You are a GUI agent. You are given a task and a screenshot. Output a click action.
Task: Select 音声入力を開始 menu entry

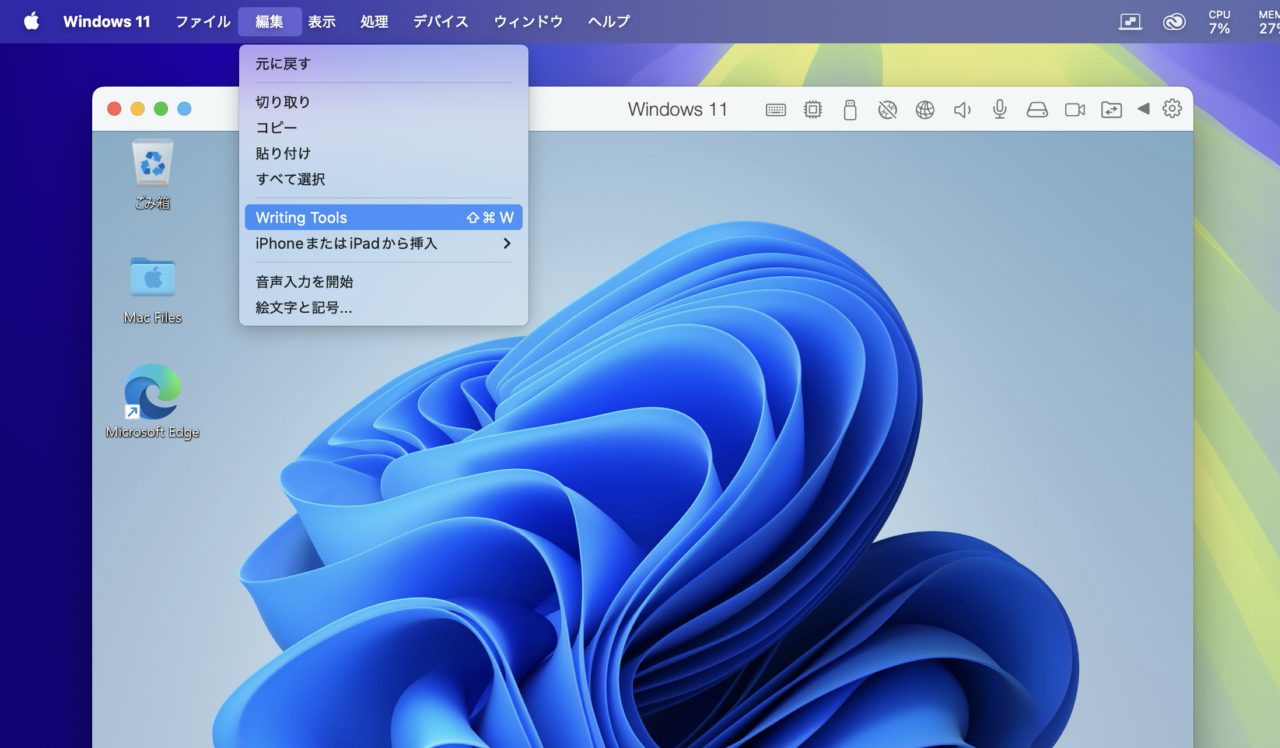383,282
